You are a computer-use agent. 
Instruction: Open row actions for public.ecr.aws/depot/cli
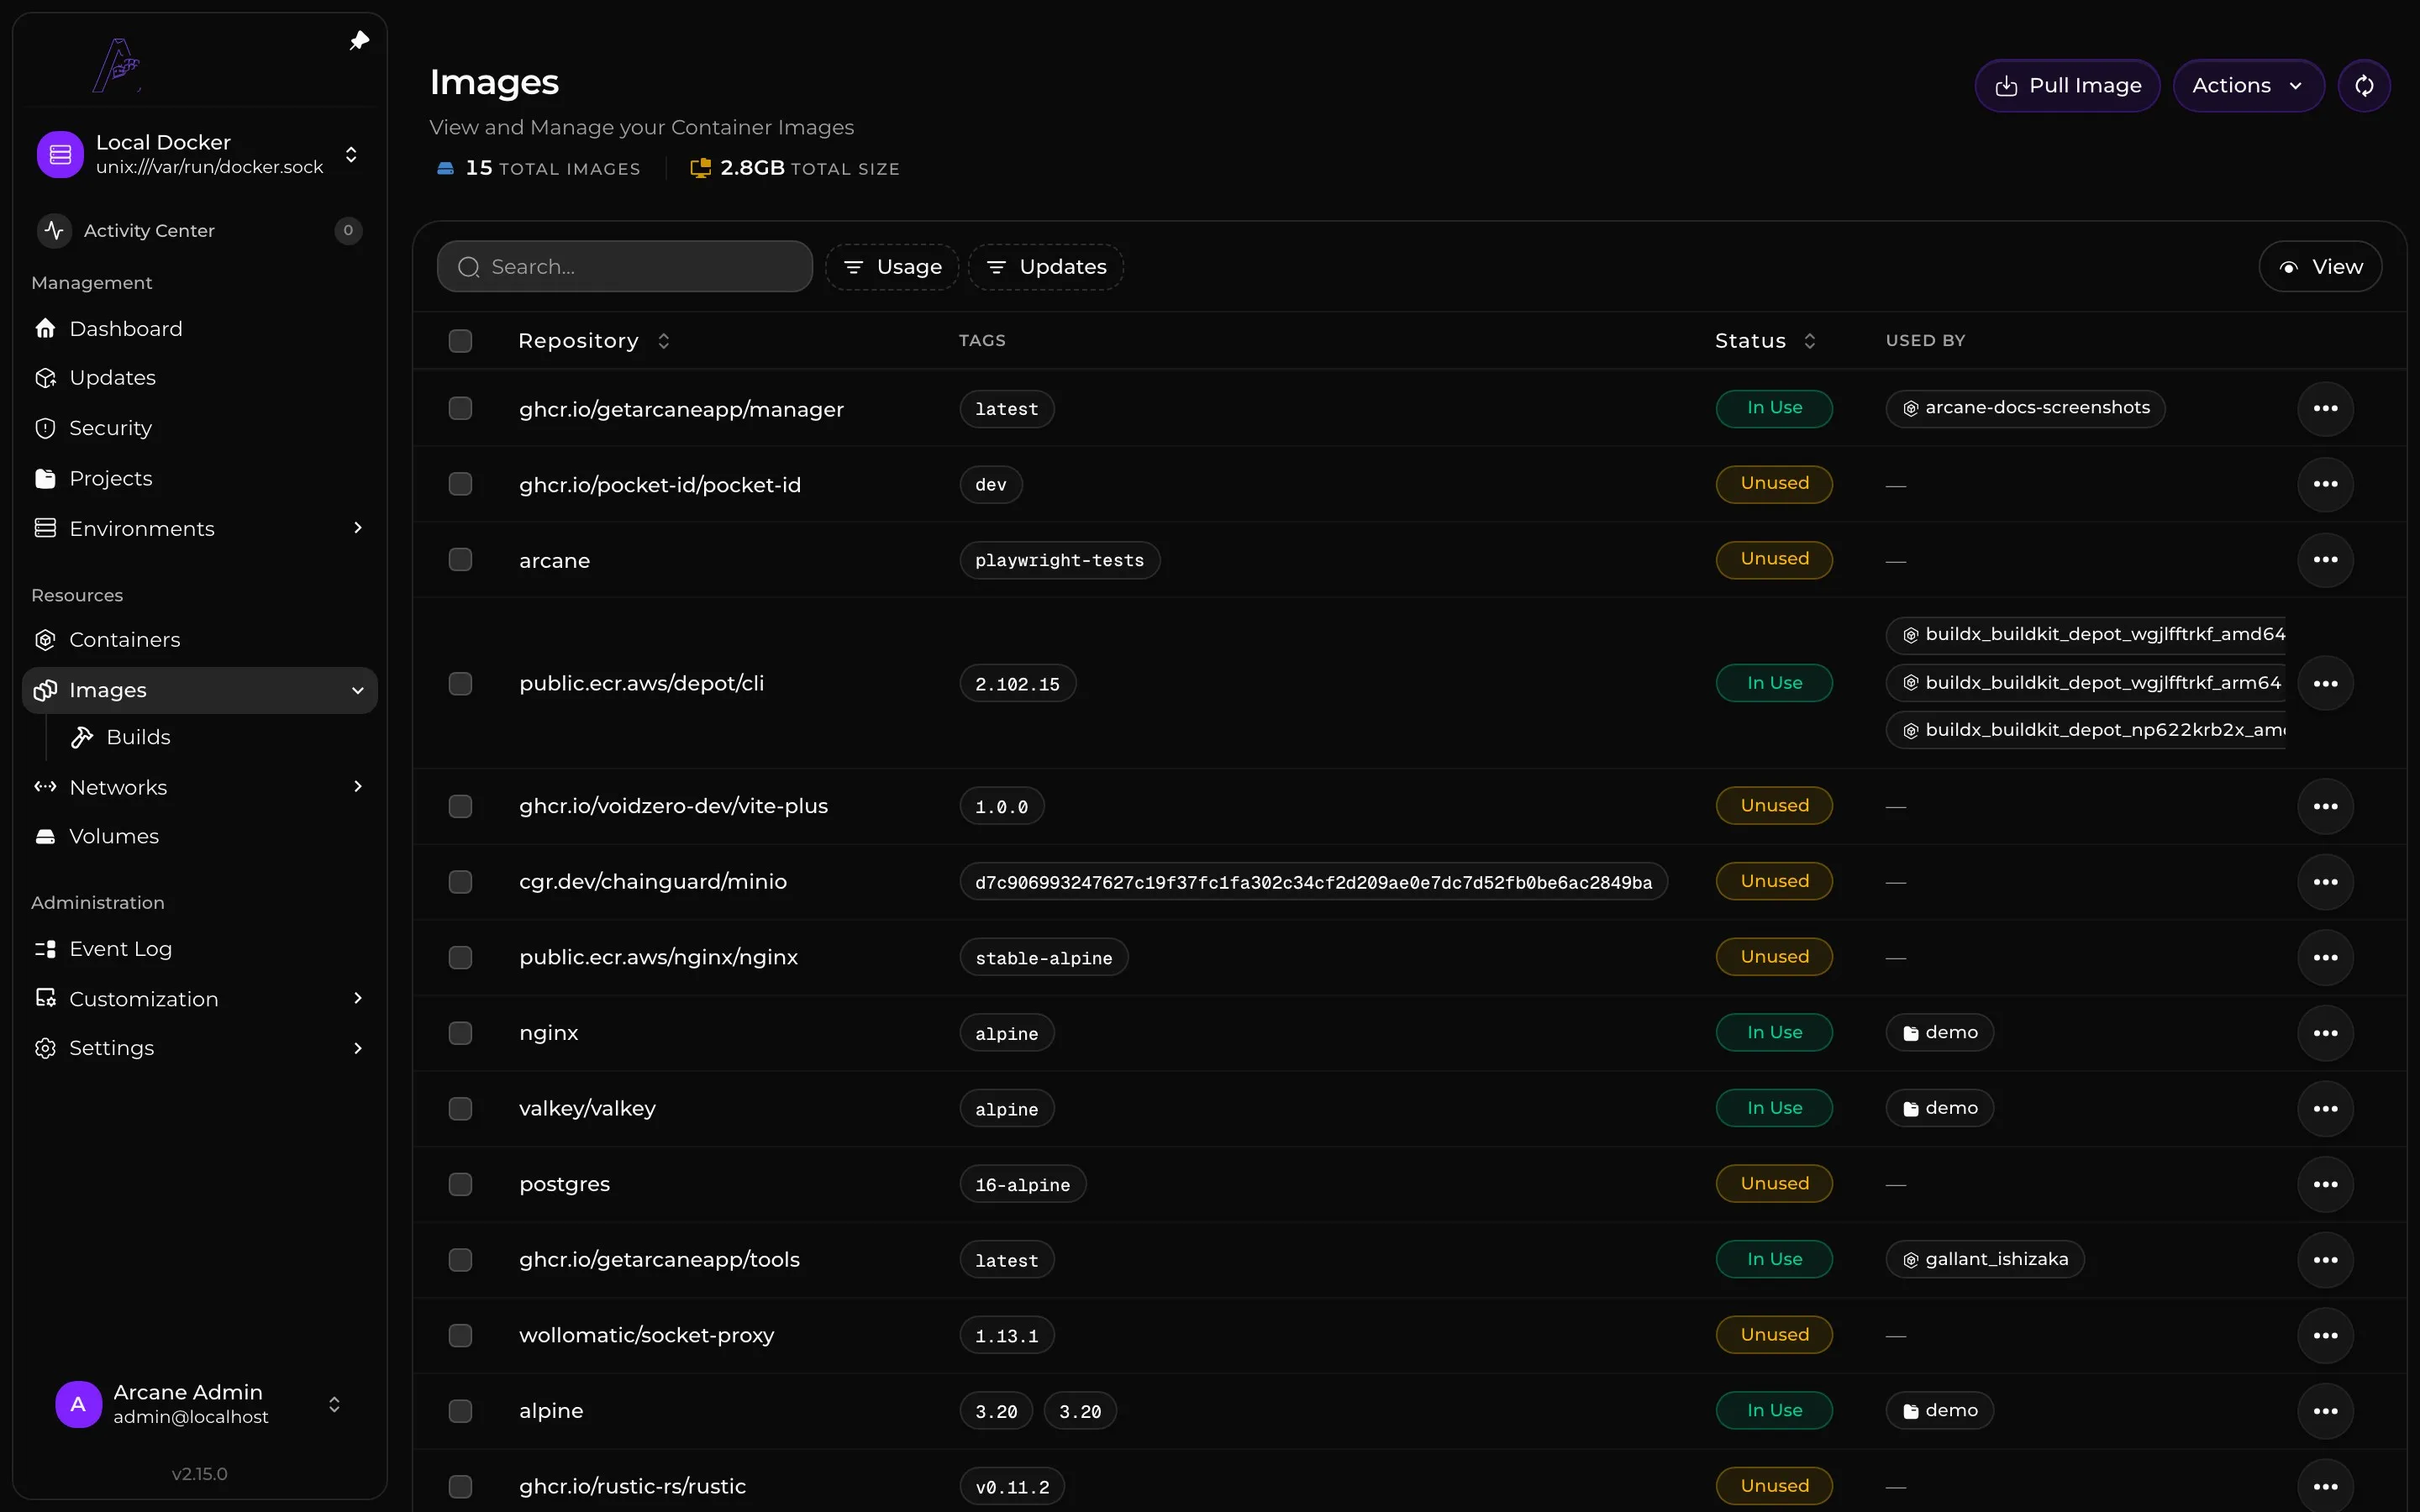(x=2325, y=683)
